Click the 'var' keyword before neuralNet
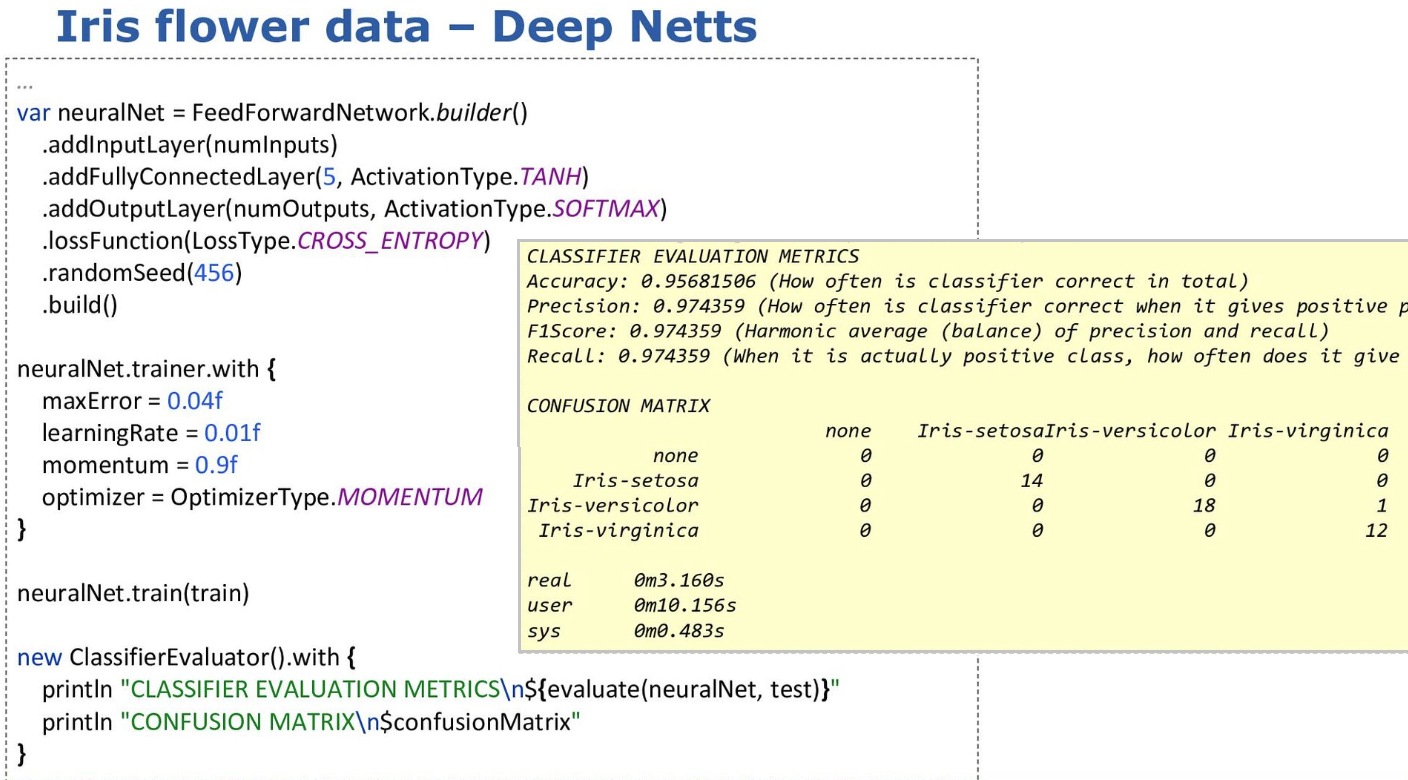 click(33, 113)
